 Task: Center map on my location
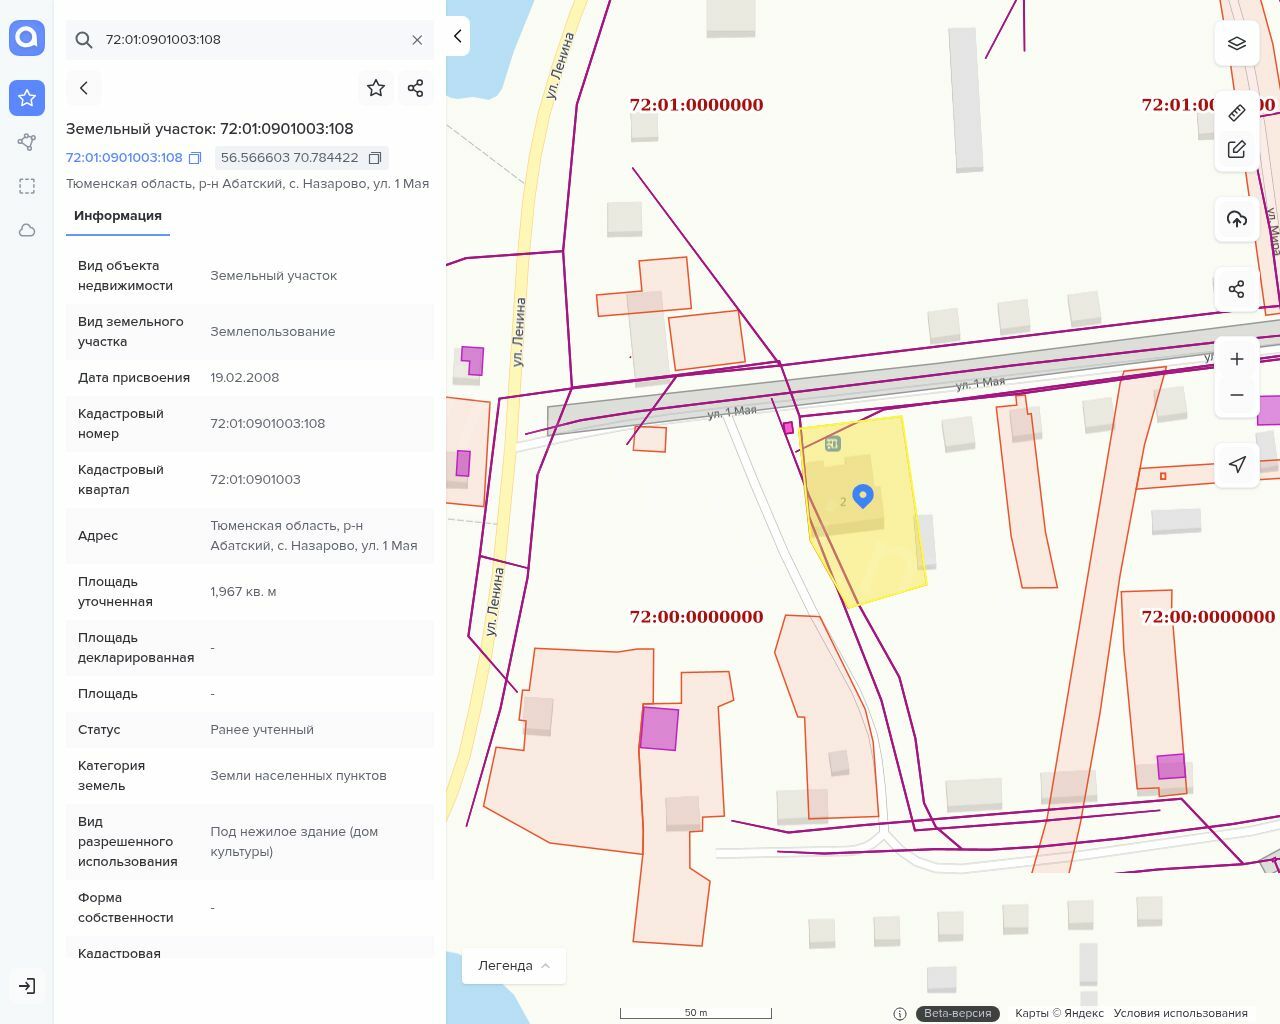tap(1236, 464)
